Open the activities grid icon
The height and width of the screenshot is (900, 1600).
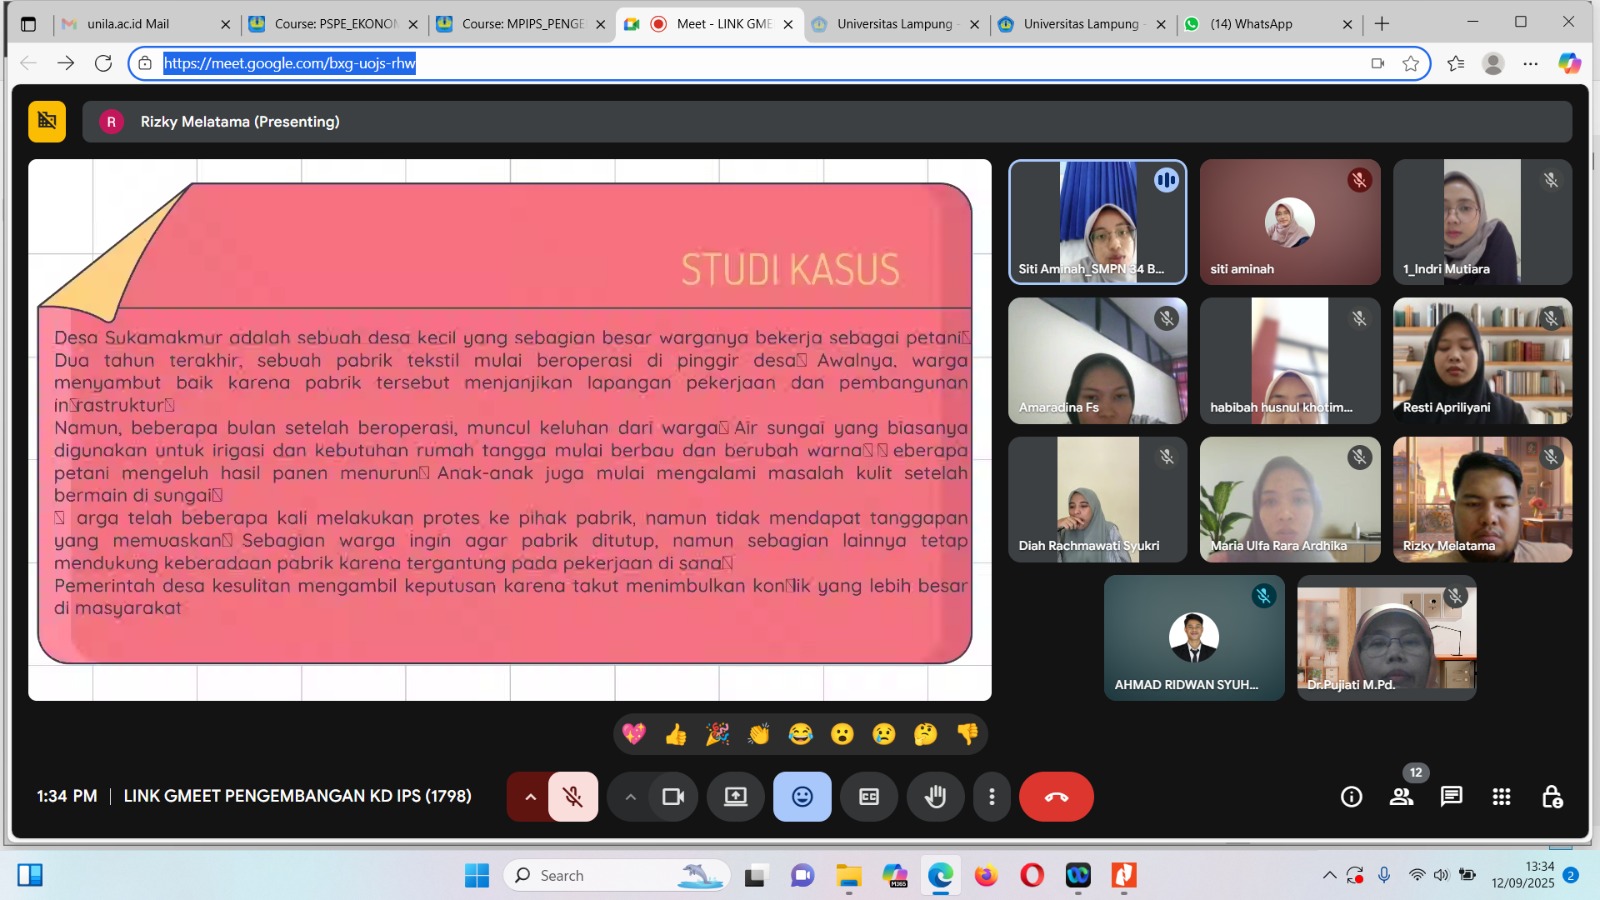point(1501,797)
